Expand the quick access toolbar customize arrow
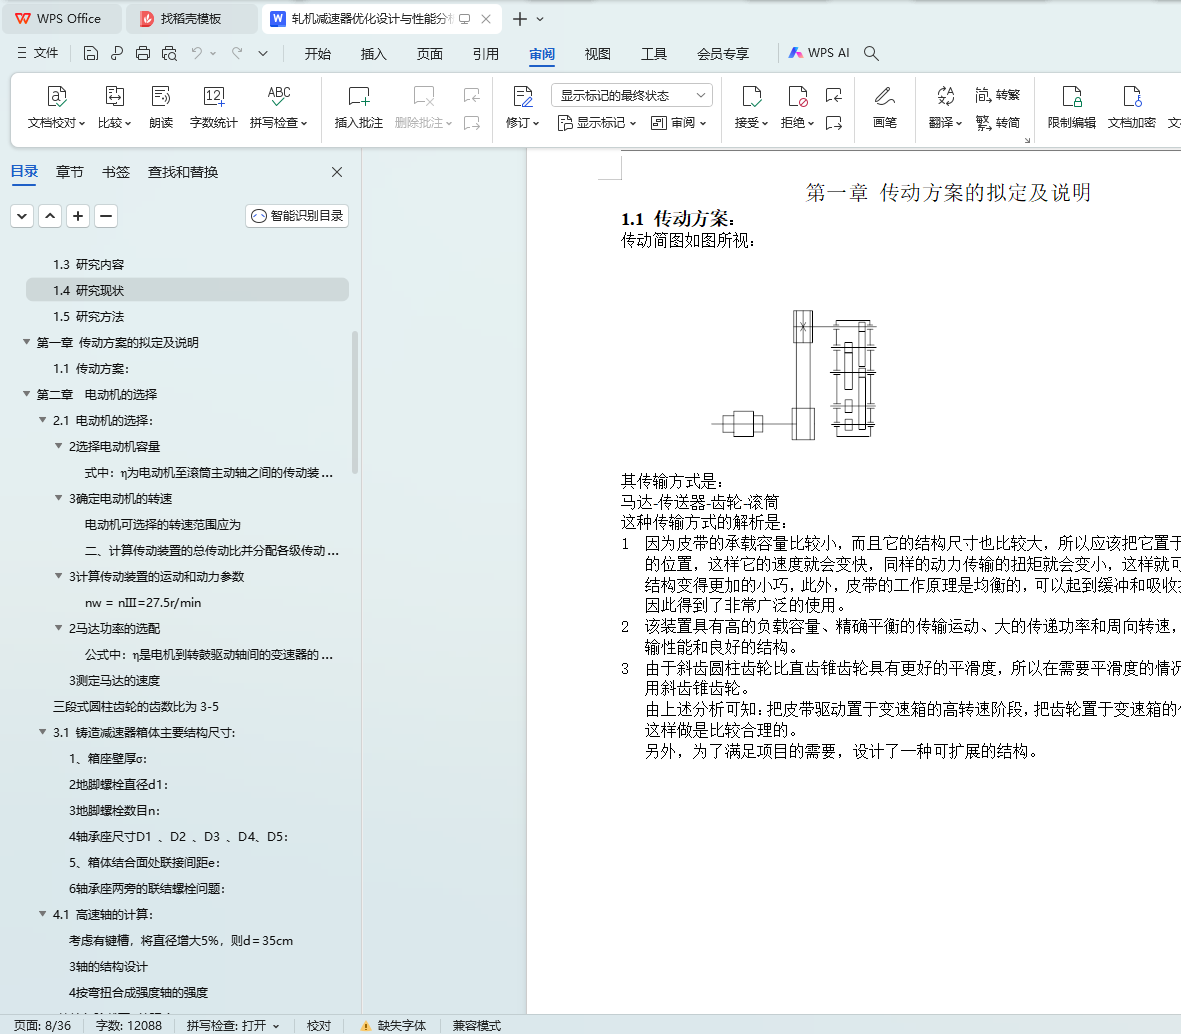Screen dimensions: 1181x1034 (x=263, y=53)
